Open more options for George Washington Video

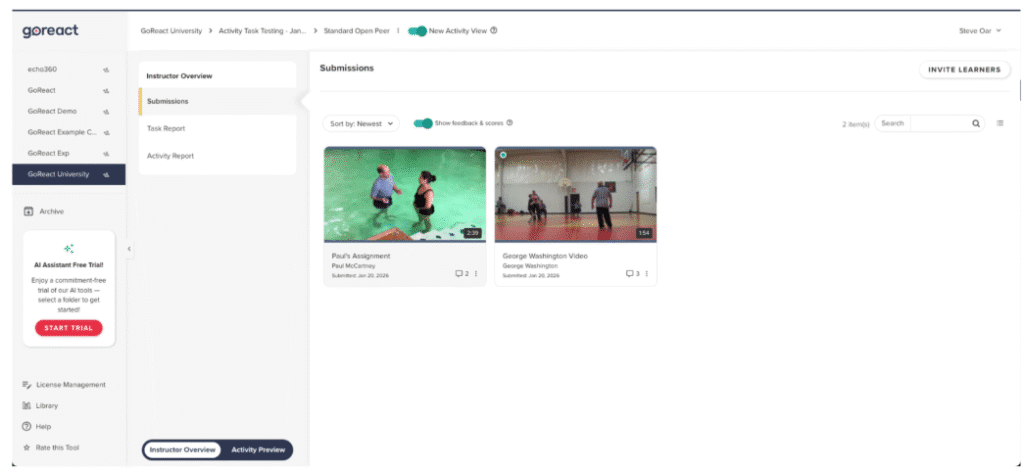[647, 273]
